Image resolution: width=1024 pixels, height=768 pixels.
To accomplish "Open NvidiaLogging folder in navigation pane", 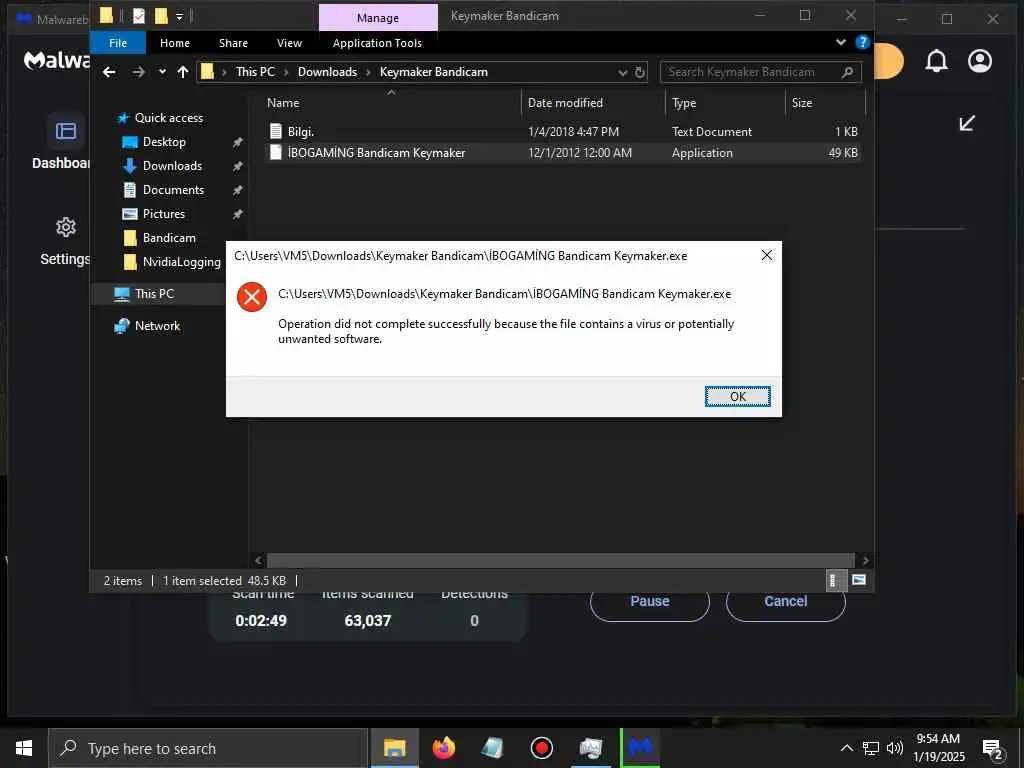I will tap(181, 262).
